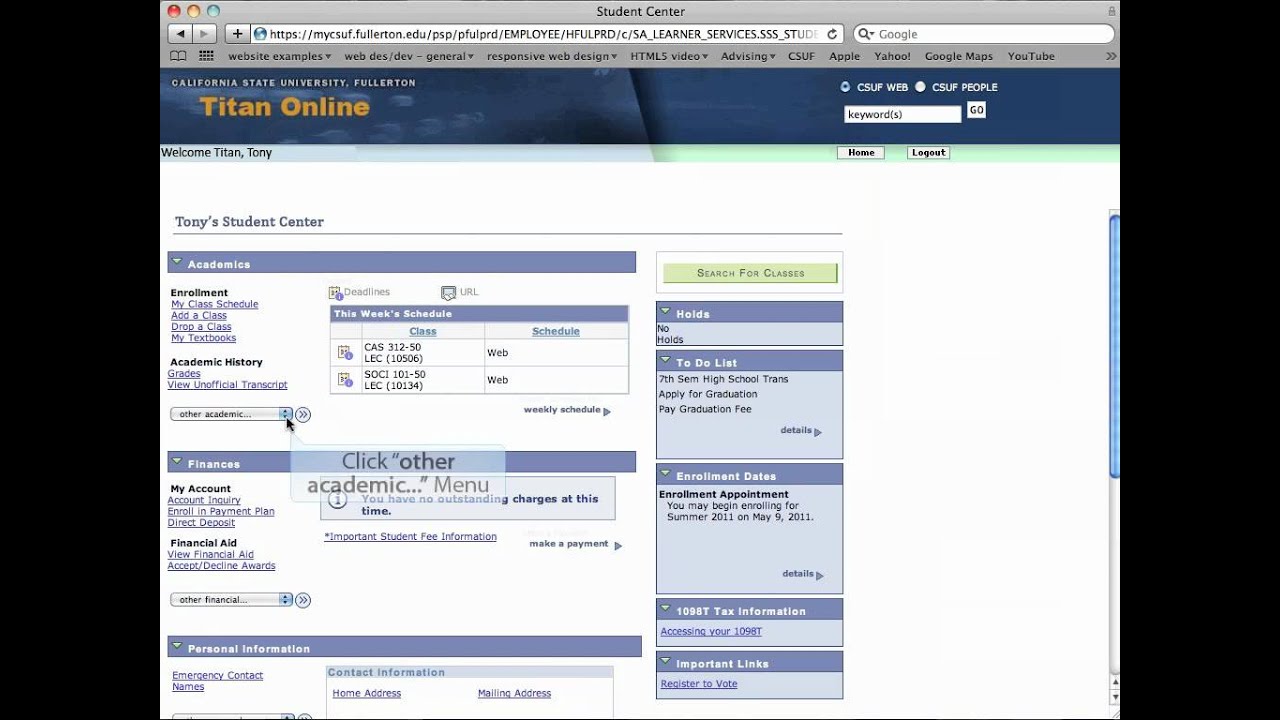Click the class icon for SOCI 101-50

[344, 379]
